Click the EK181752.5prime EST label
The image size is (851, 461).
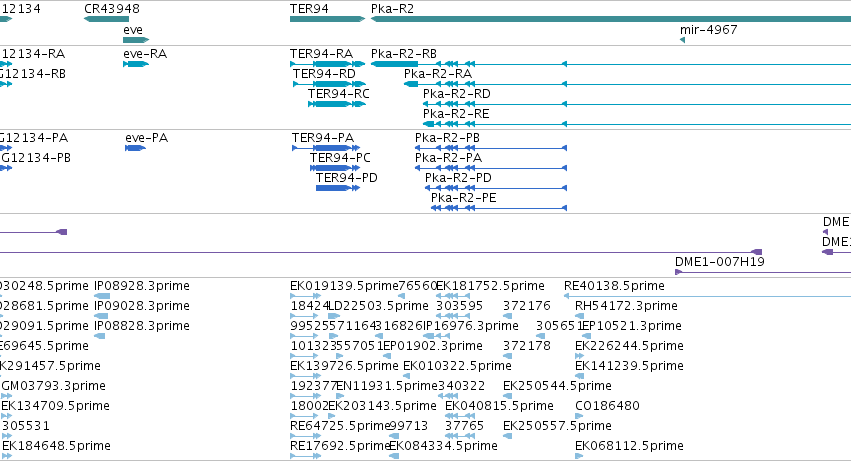point(490,286)
